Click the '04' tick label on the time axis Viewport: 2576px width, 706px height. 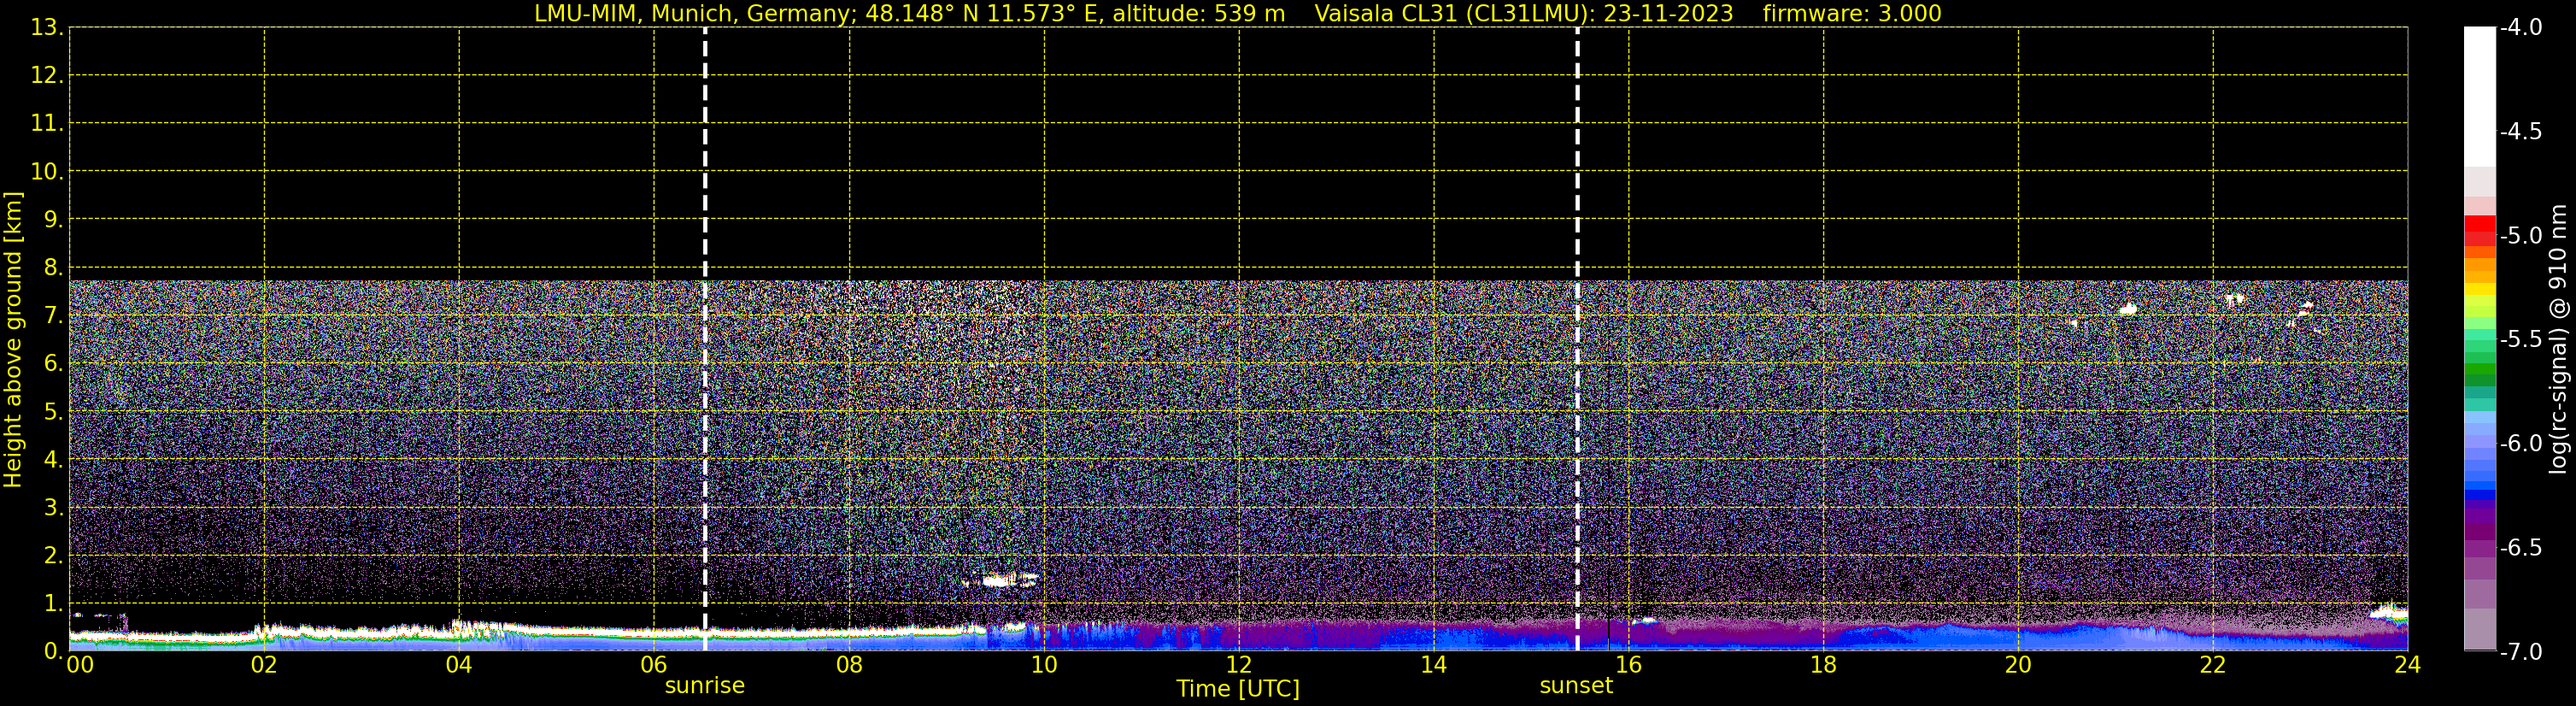pos(459,665)
